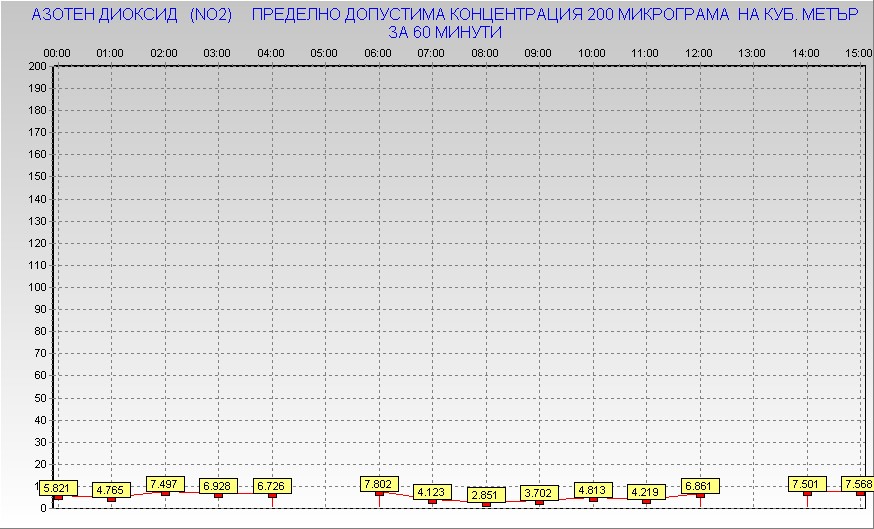Click the 02:00 time axis label
This screenshot has width=874, height=529.
point(164,54)
